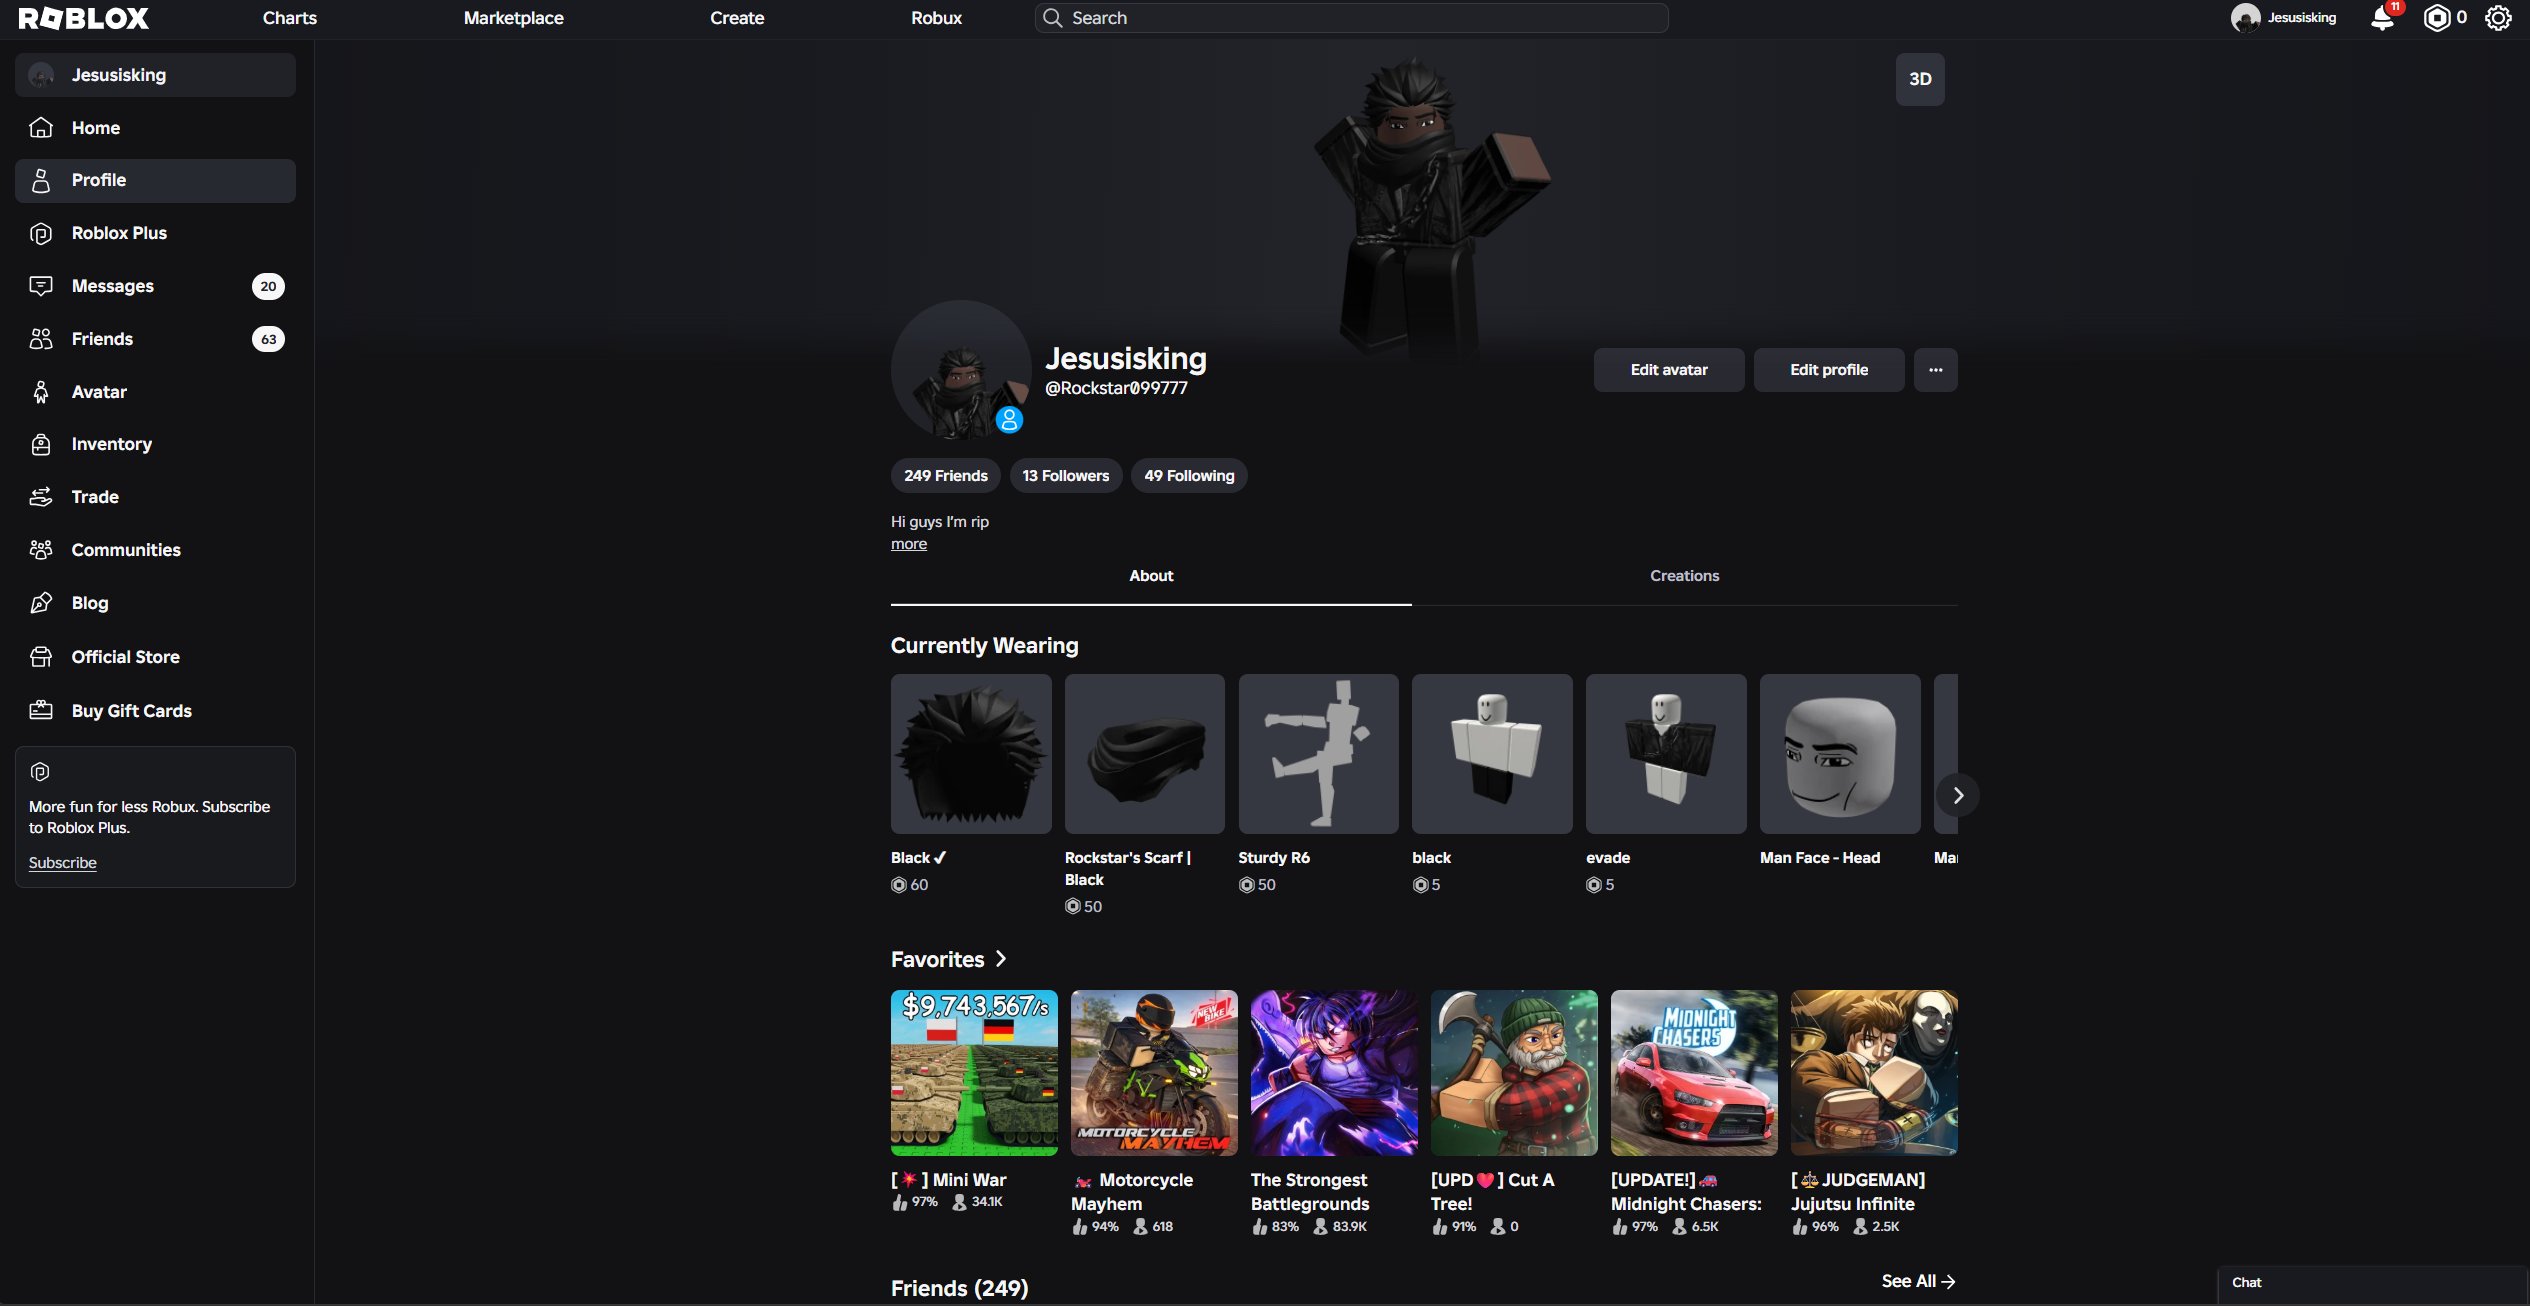Click the Friends requests count badge
This screenshot has width=2530, height=1306.
[x=268, y=339]
